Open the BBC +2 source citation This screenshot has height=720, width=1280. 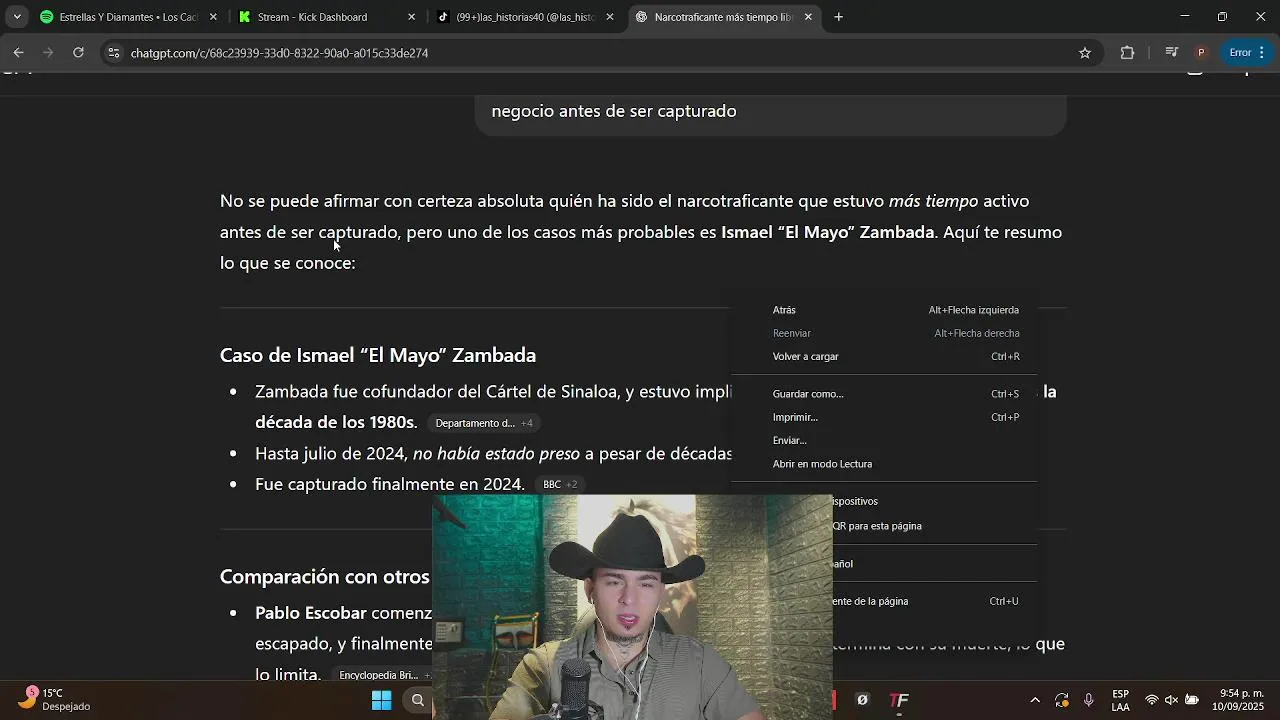point(560,484)
